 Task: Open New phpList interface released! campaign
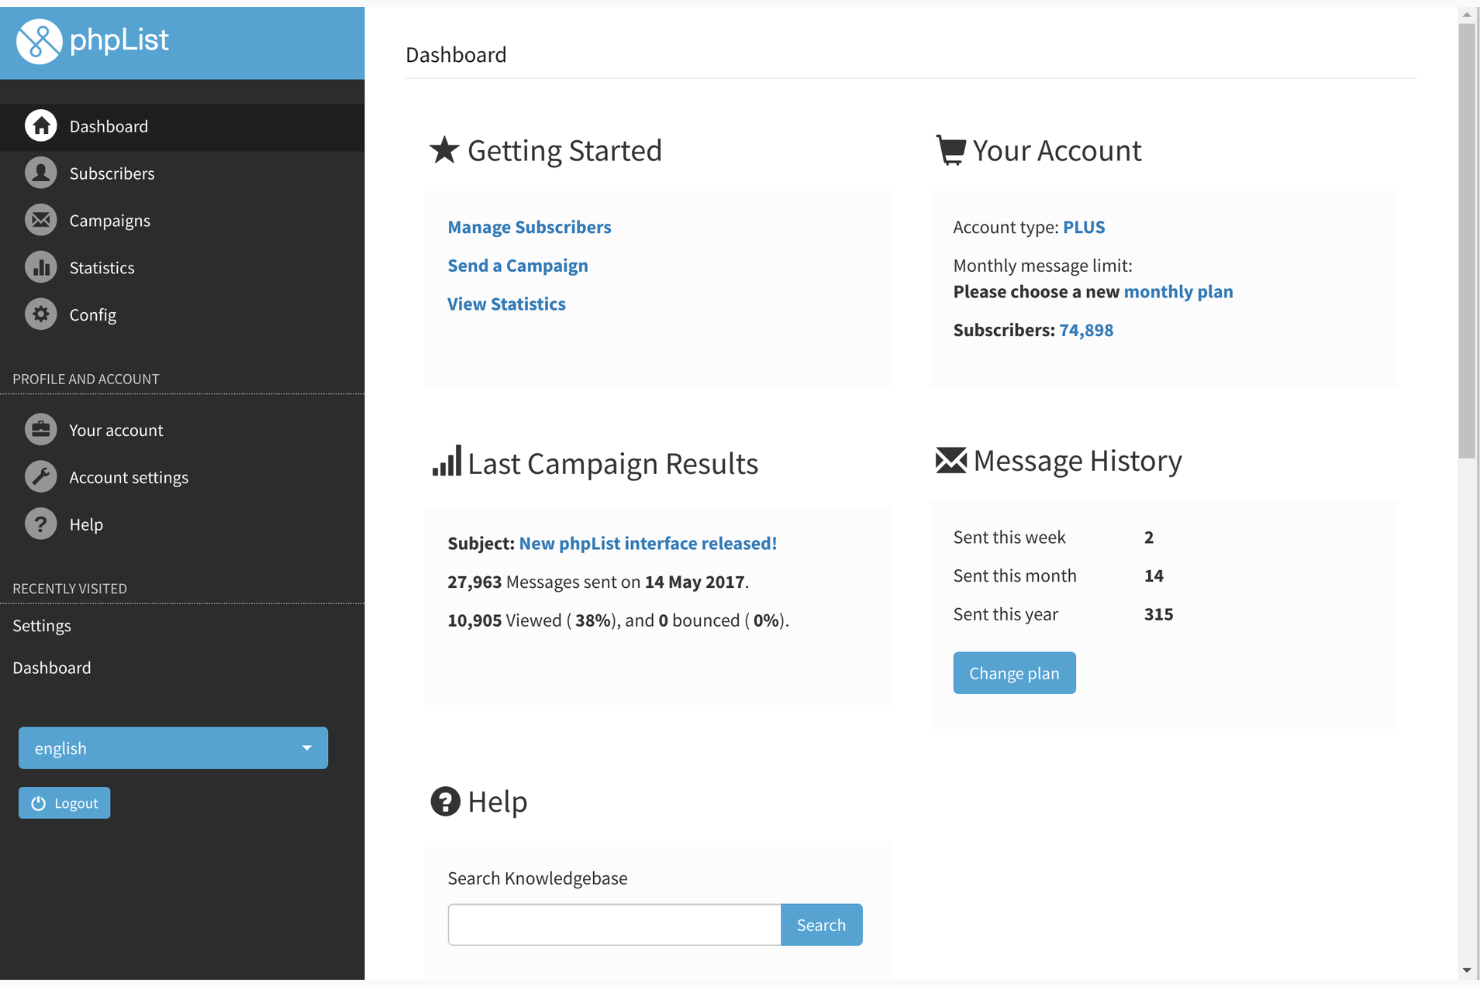click(648, 543)
